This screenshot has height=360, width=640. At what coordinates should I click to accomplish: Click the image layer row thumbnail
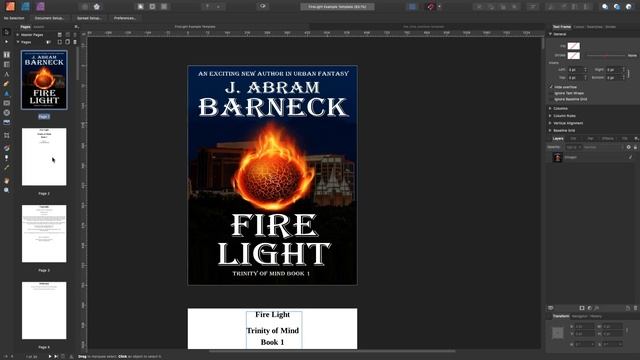point(558,157)
